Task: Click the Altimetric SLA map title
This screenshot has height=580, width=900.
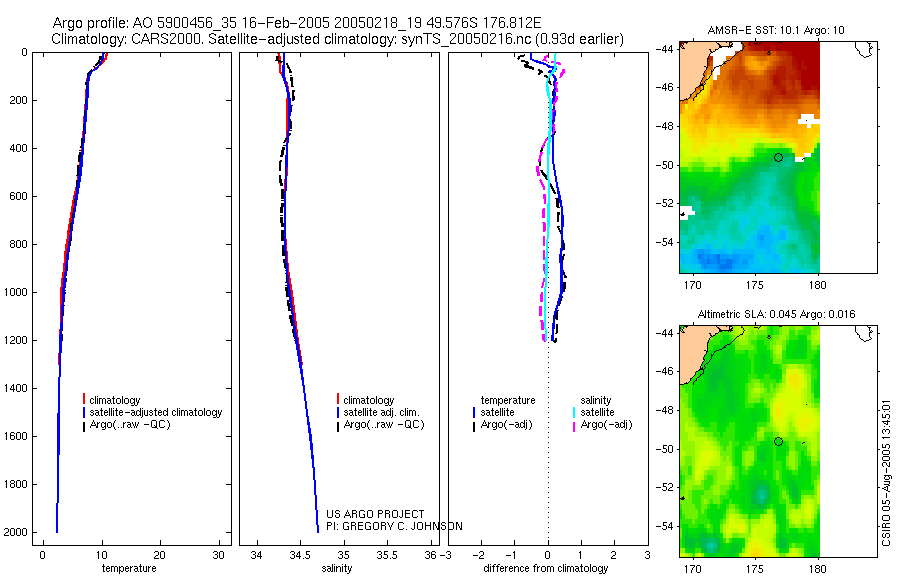Action: (x=776, y=314)
